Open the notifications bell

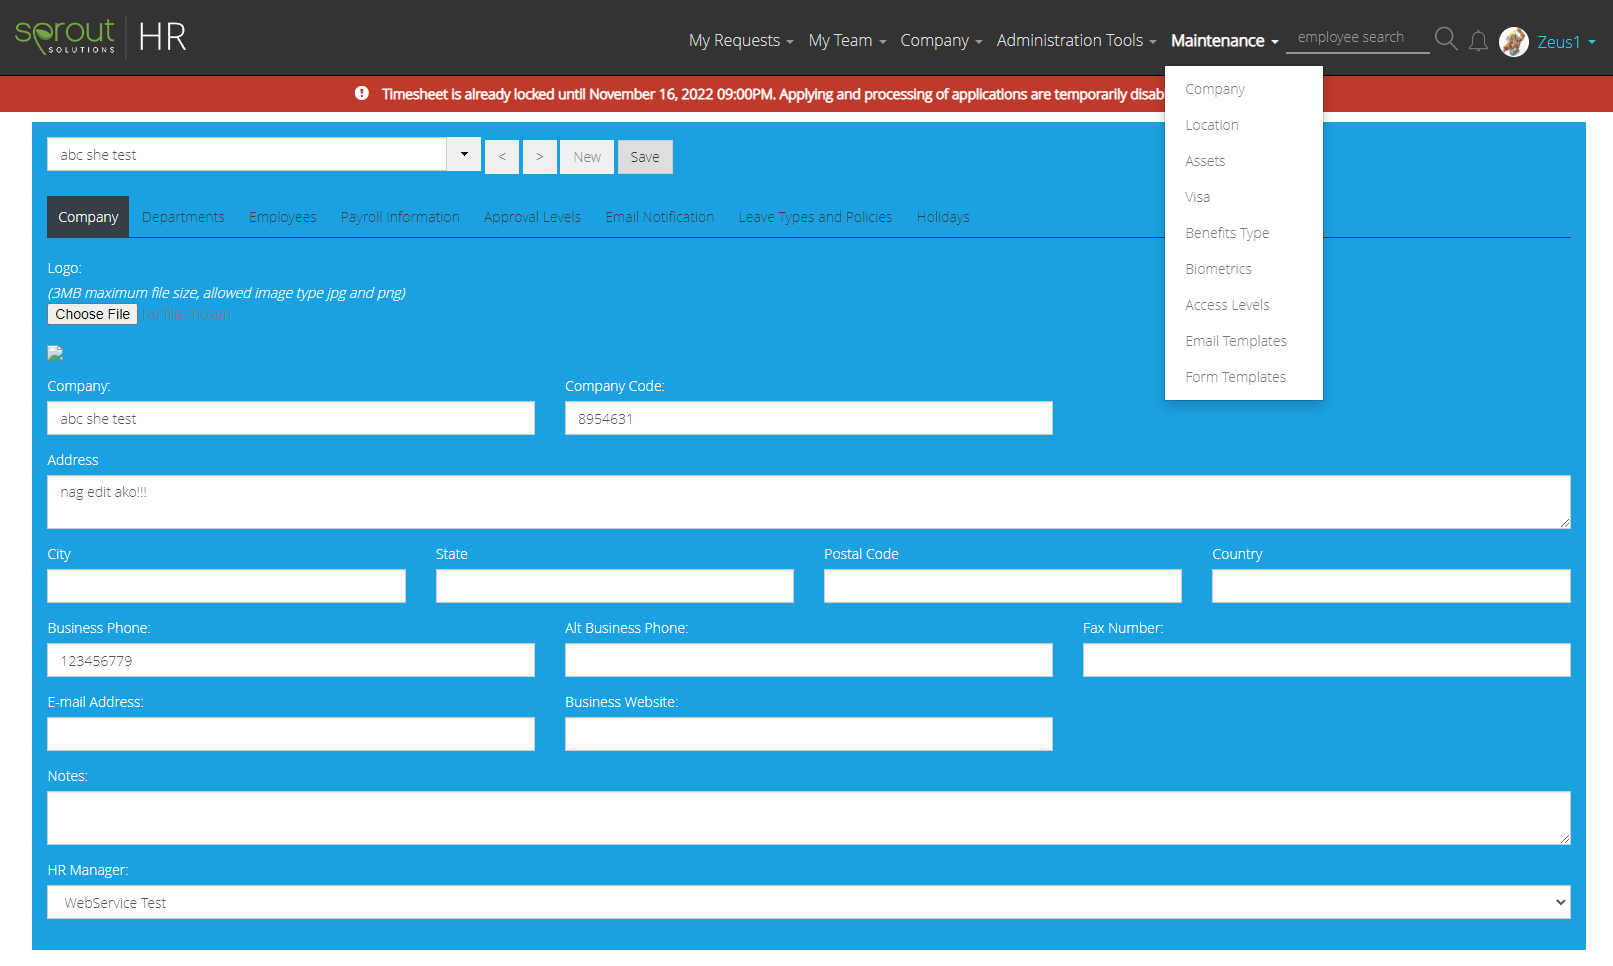pos(1478,41)
